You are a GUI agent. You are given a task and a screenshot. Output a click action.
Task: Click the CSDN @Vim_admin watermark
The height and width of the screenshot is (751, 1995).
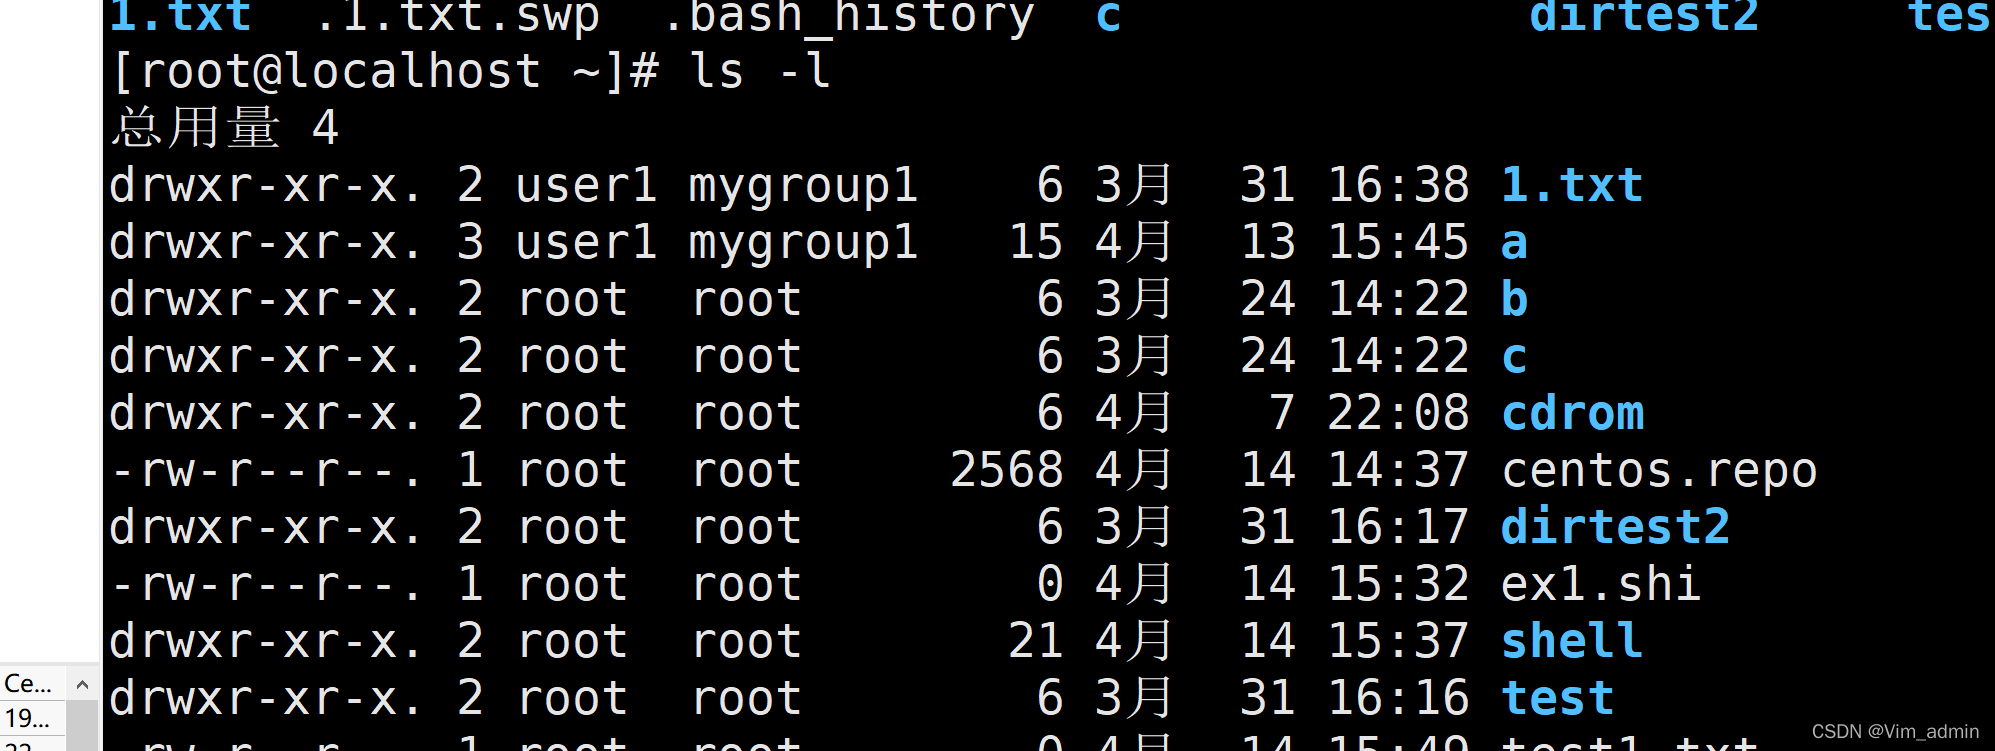[x=1895, y=732]
